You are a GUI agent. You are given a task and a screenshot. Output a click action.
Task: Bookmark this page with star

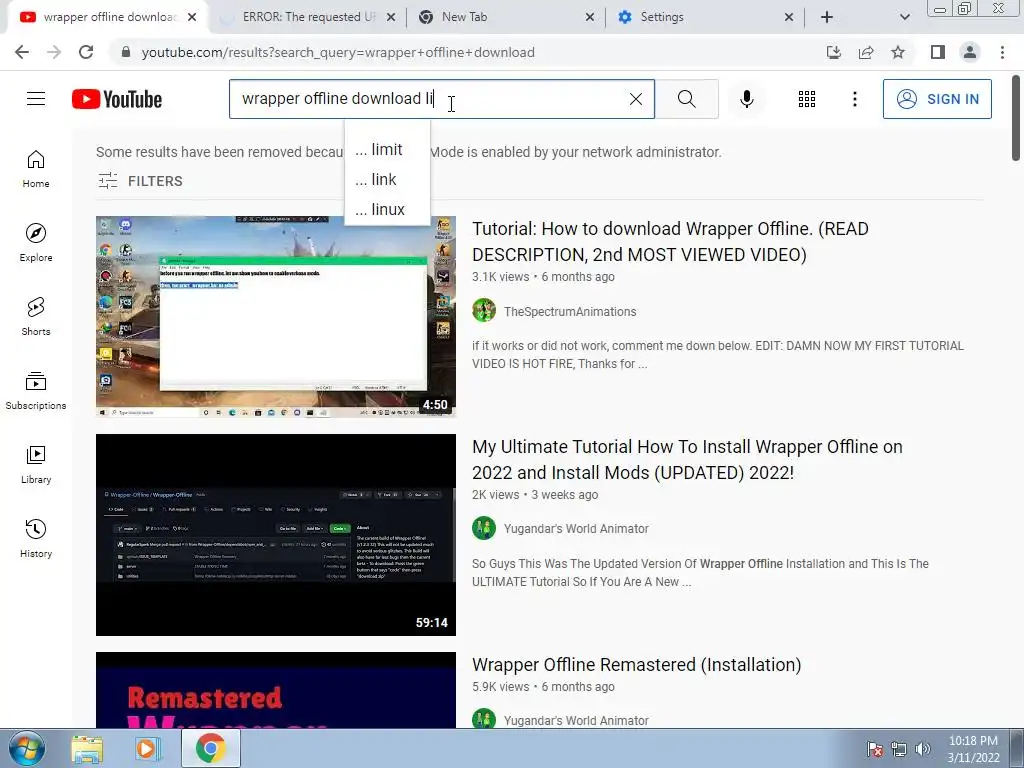(898, 52)
